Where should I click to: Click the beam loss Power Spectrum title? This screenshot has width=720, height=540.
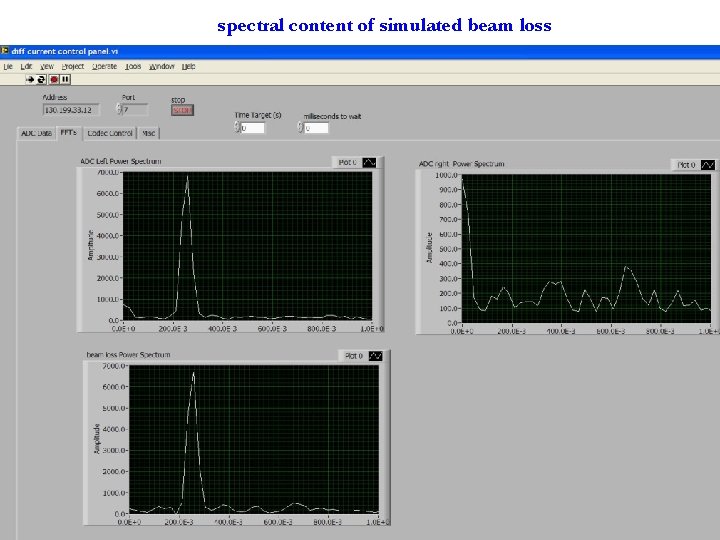coord(129,355)
